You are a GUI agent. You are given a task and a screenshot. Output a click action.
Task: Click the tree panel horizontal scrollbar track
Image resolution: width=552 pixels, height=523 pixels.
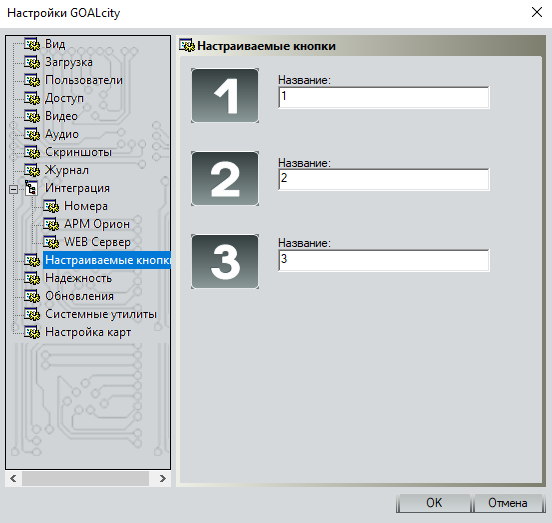tap(85, 479)
